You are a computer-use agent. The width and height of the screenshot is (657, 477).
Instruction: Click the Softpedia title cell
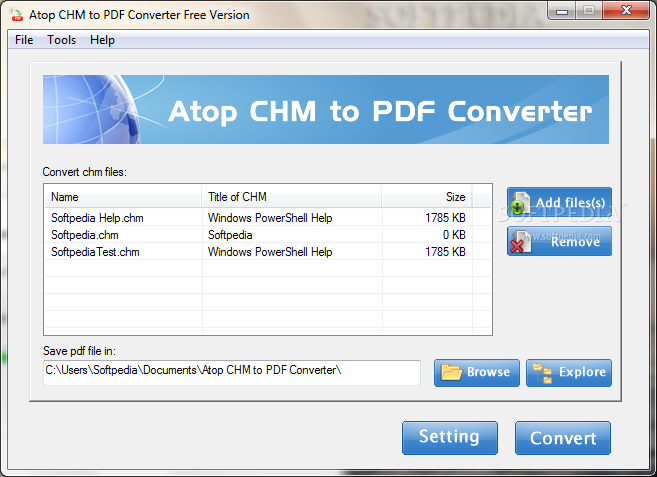(x=230, y=235)
